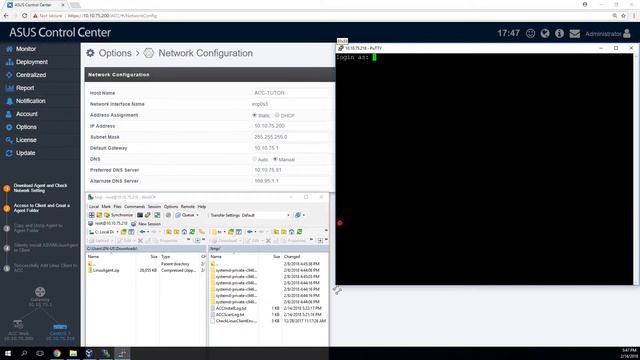
Task: Click the Subnet Mask input field
Action: (290, 137)
